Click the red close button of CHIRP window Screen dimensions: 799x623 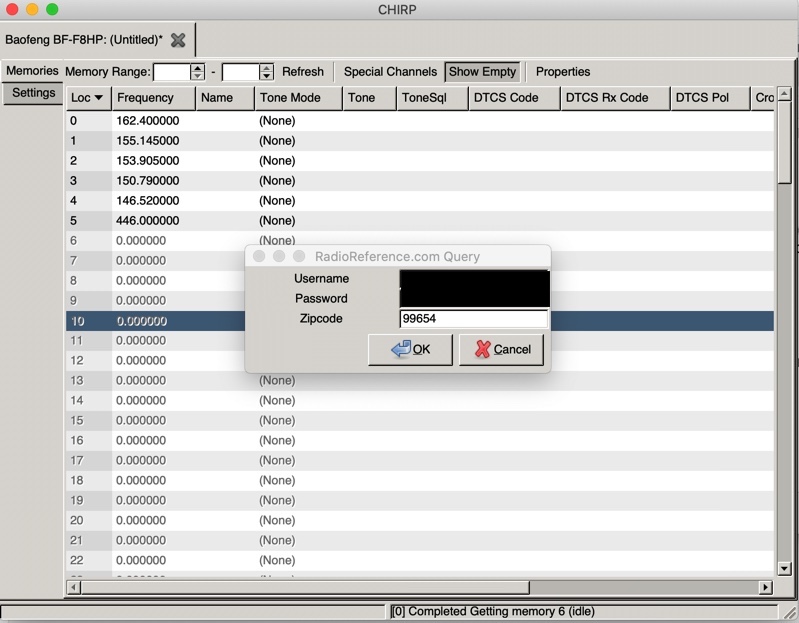[12, 9]
